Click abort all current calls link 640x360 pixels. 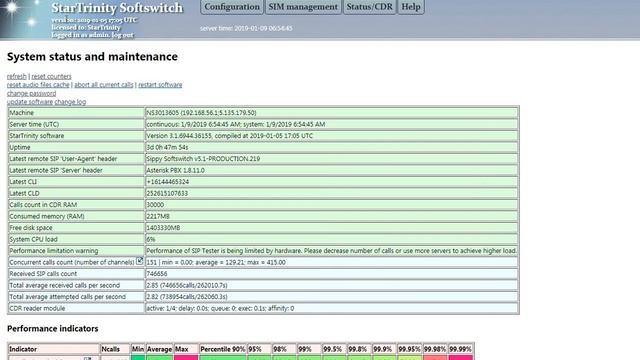(x=104, y=85)
